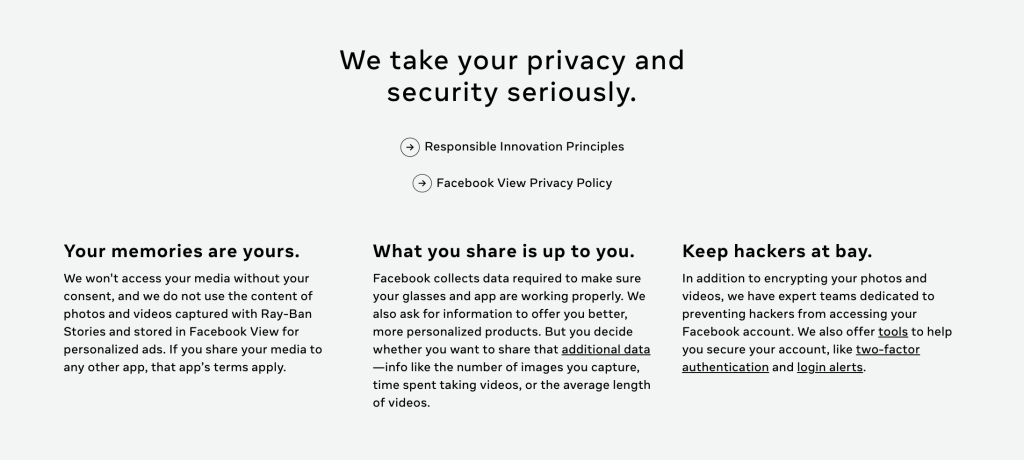Click the main privacy and security headline

(x=511, y=76)
